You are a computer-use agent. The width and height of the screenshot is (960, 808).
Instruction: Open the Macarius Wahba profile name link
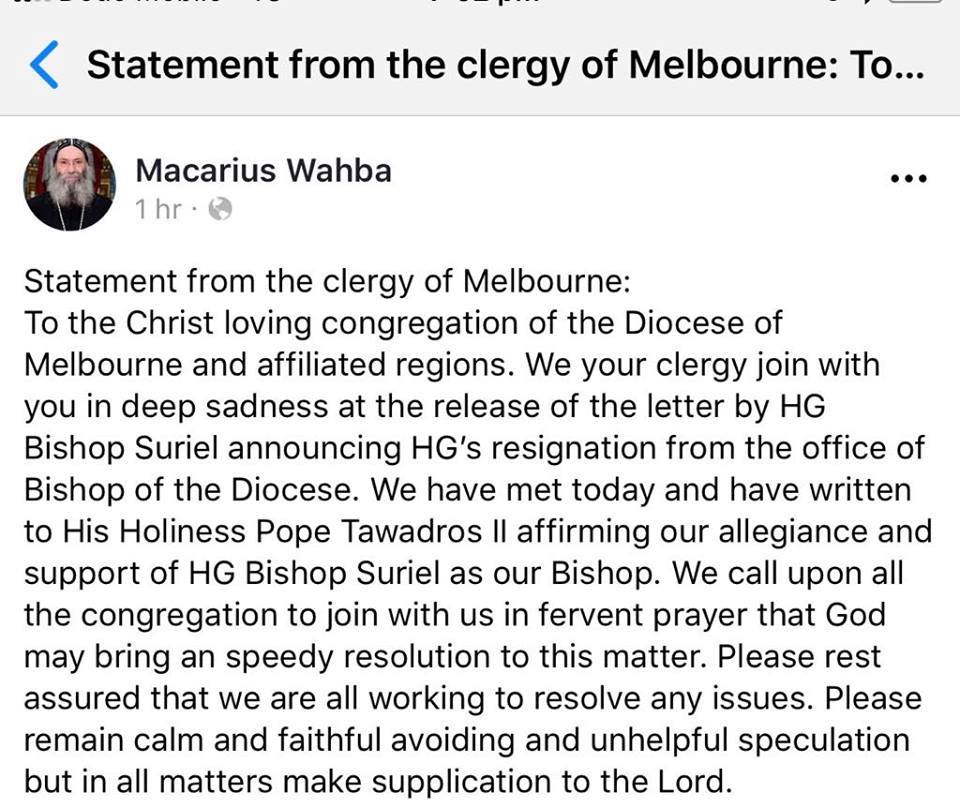coord(263,170)
